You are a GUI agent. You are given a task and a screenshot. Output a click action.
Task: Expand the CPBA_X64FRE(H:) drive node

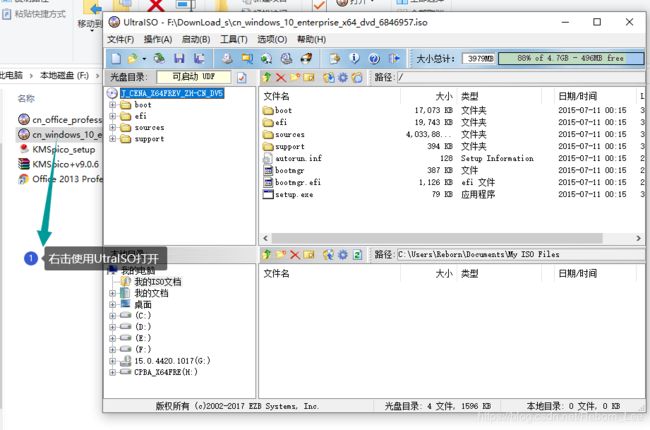112,372
